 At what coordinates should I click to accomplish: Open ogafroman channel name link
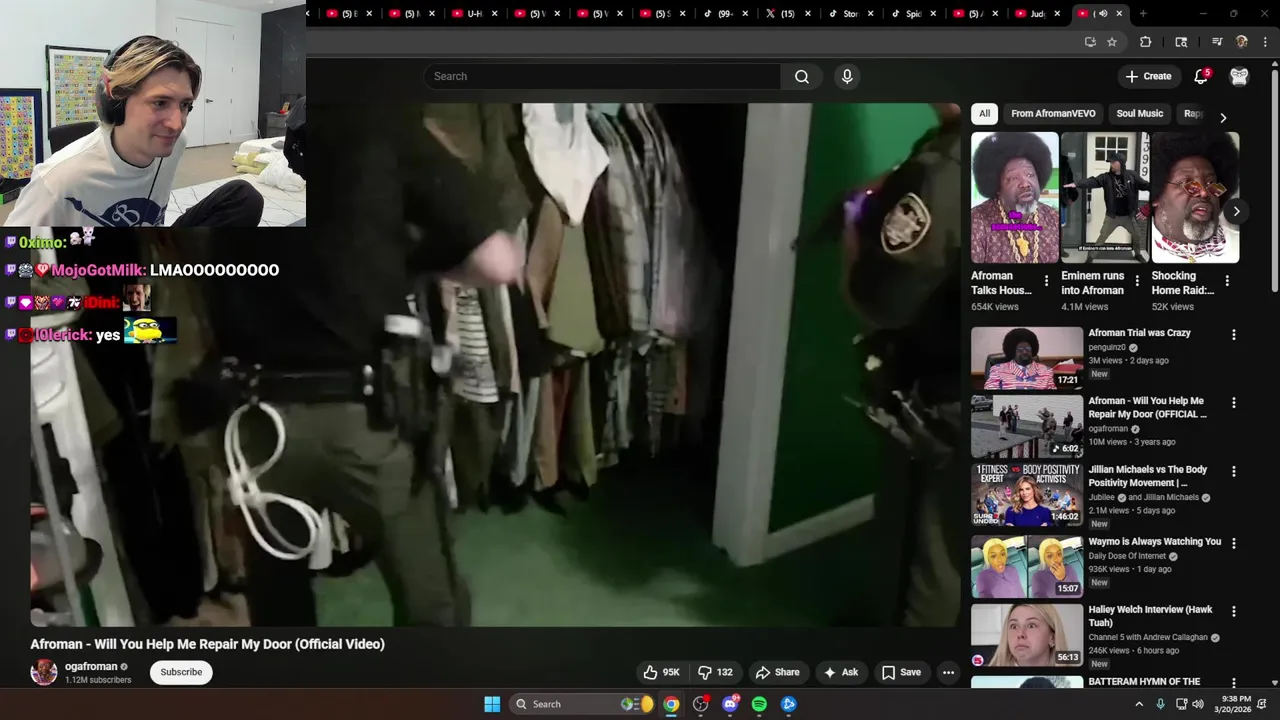pos(91,666)
